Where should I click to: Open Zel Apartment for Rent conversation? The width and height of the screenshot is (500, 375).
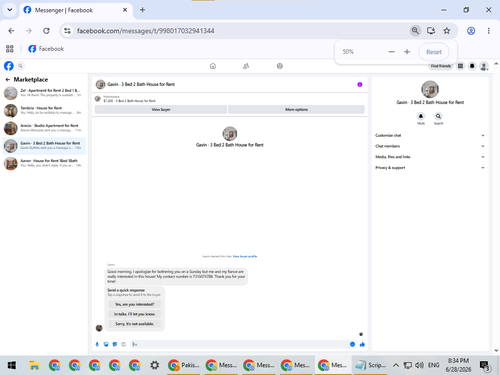[x=44, y=93]
